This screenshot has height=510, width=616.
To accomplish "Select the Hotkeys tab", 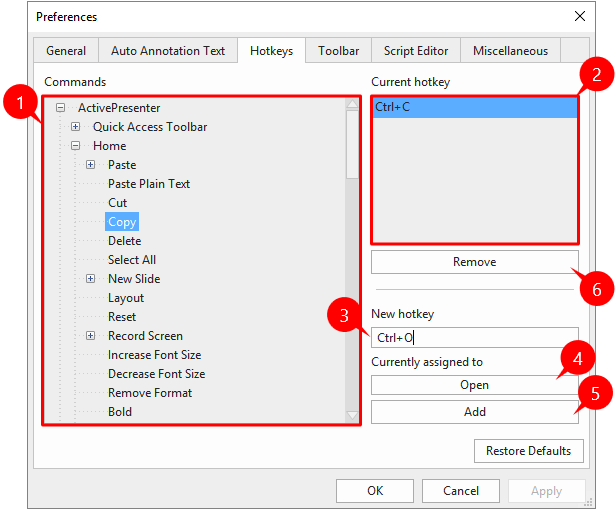I will [x=271, y=50].
